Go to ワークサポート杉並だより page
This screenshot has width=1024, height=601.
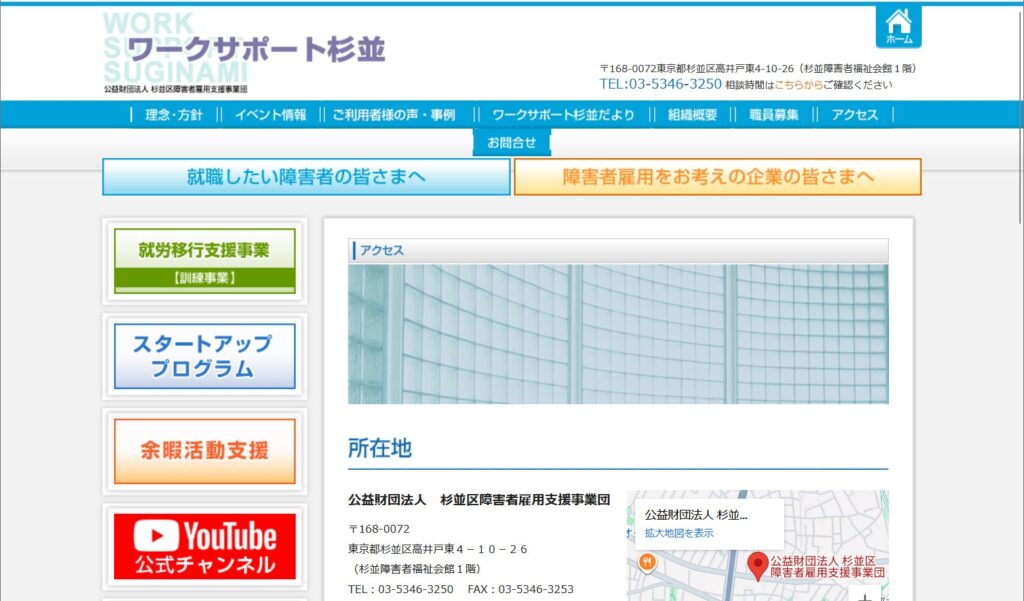(x=563, y=115)
